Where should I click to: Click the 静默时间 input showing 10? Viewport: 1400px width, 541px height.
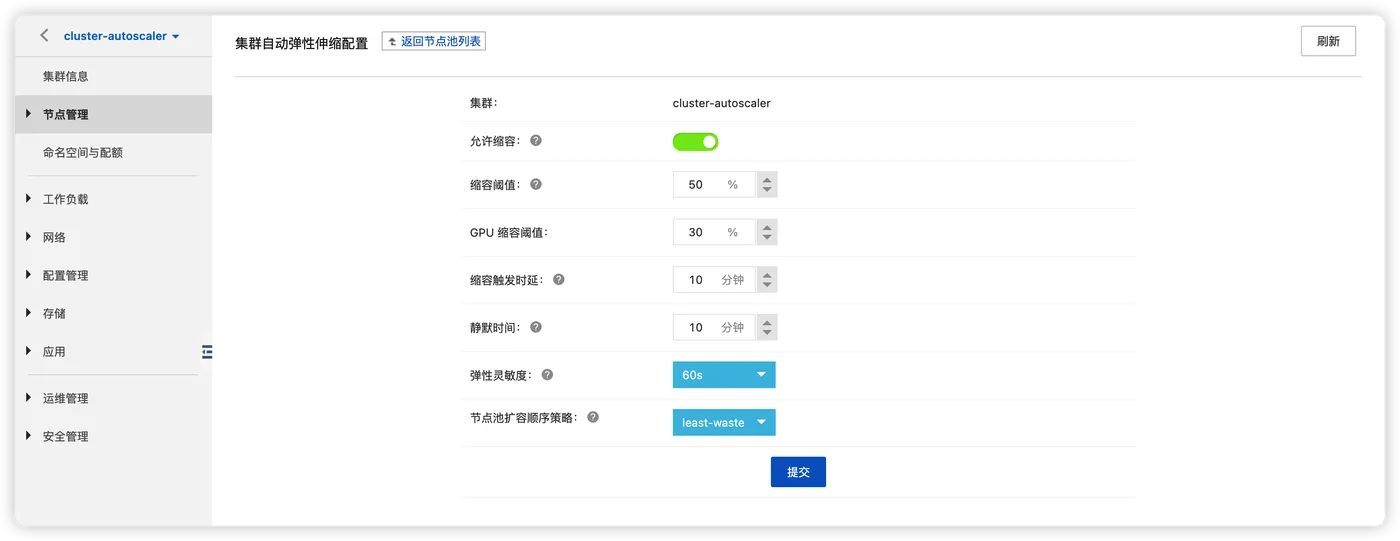point(714,327)
